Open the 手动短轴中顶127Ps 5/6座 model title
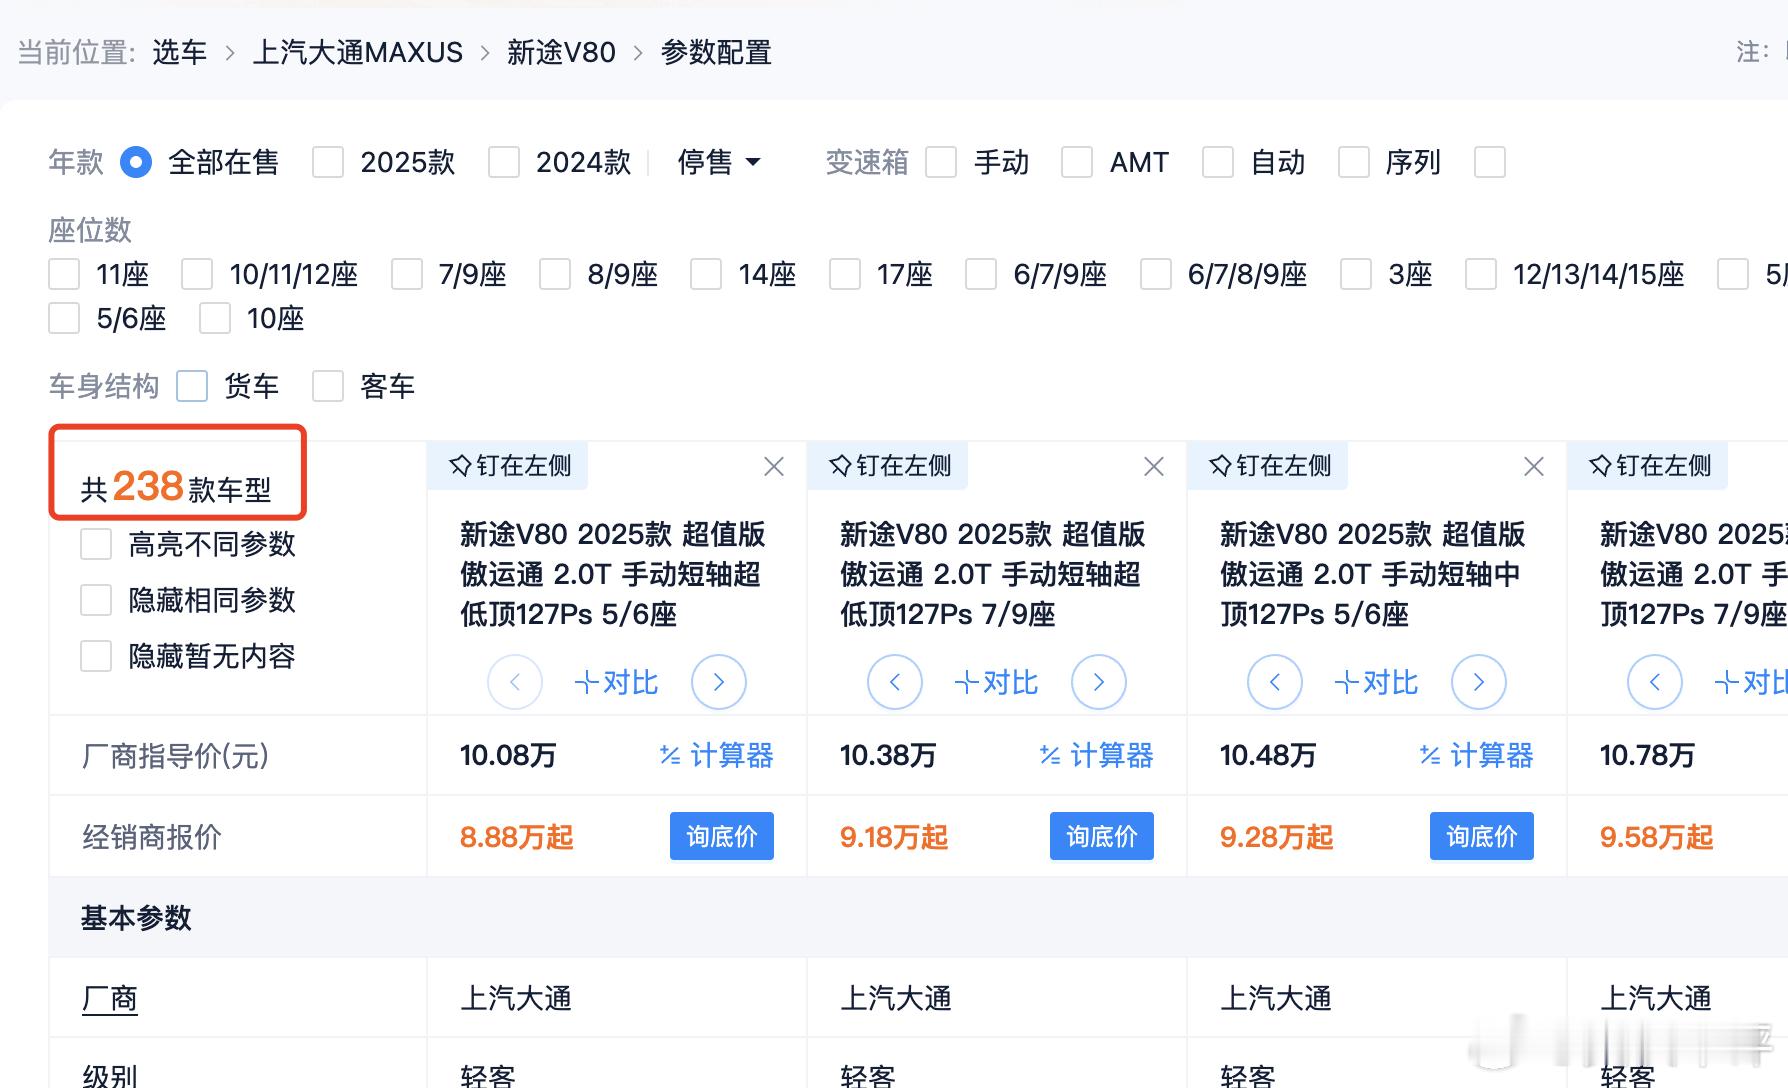Image resolution: width=1788 pixels, height=1088 pixels. point(1372,574)
